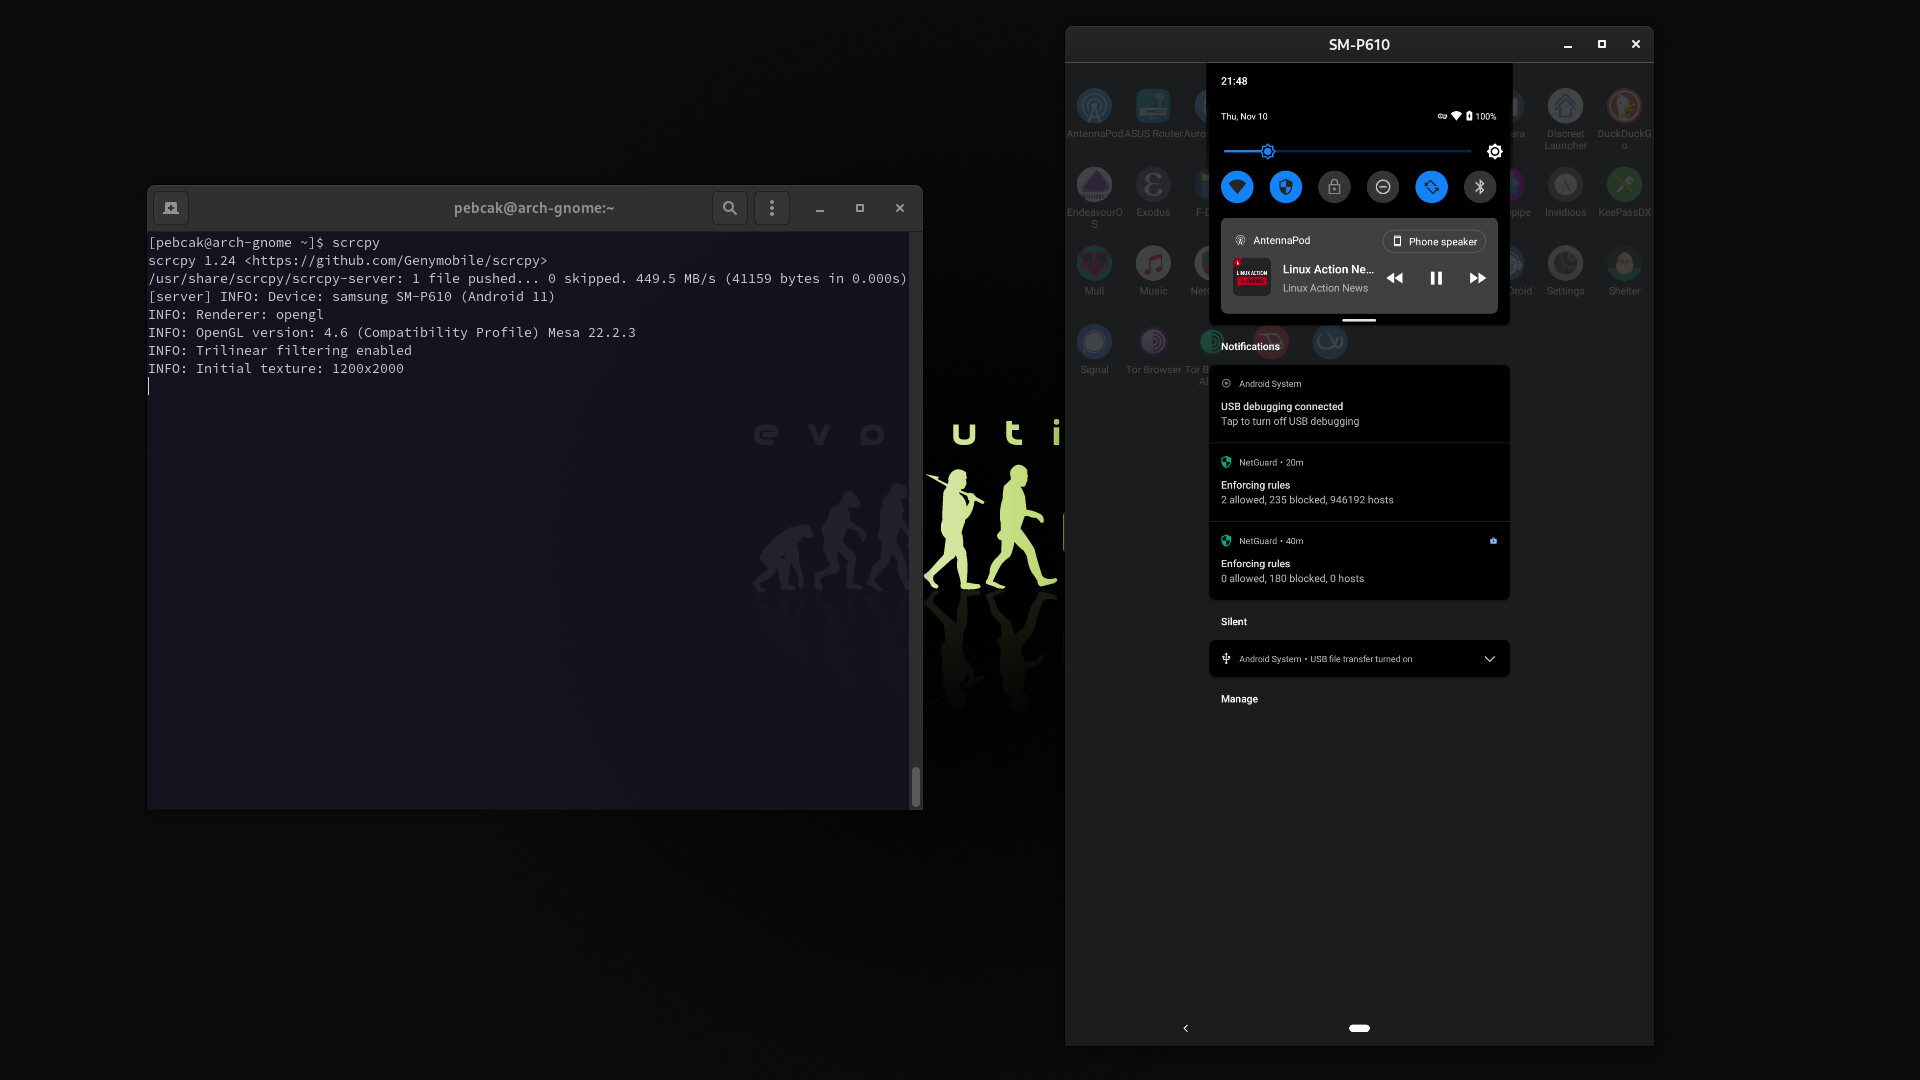
Task: Pause the Linux Action News playback
Action: pos(1436,278)
